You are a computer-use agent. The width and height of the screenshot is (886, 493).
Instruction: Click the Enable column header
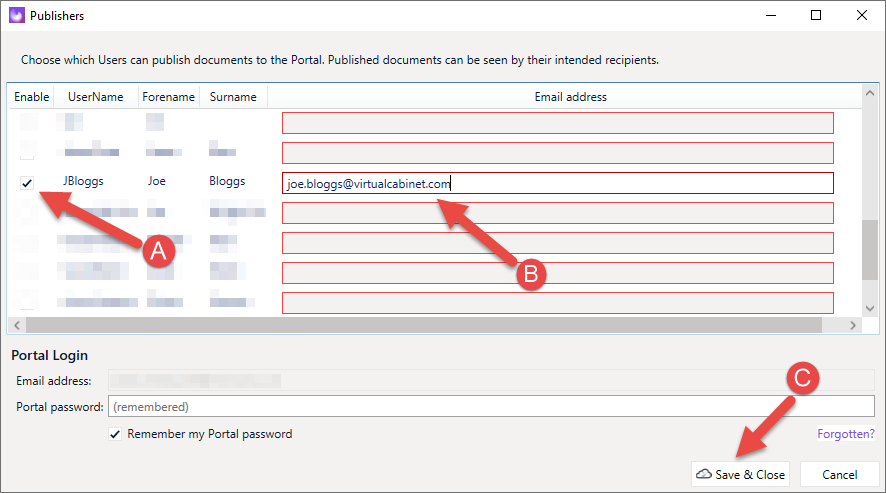point(32,97)
